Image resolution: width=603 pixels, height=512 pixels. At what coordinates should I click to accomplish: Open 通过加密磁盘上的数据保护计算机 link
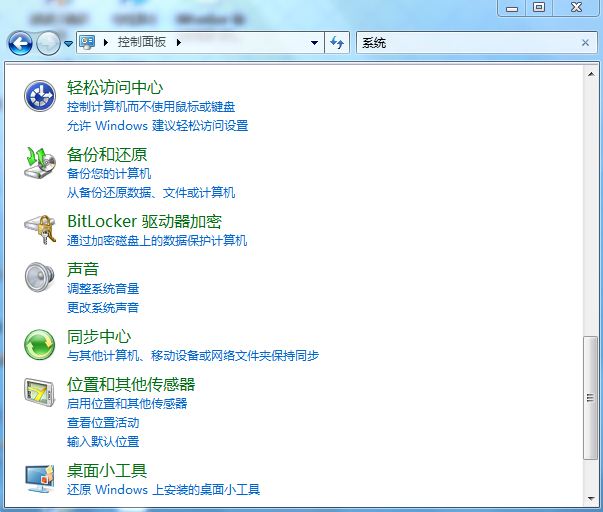(x=157, y=240)
